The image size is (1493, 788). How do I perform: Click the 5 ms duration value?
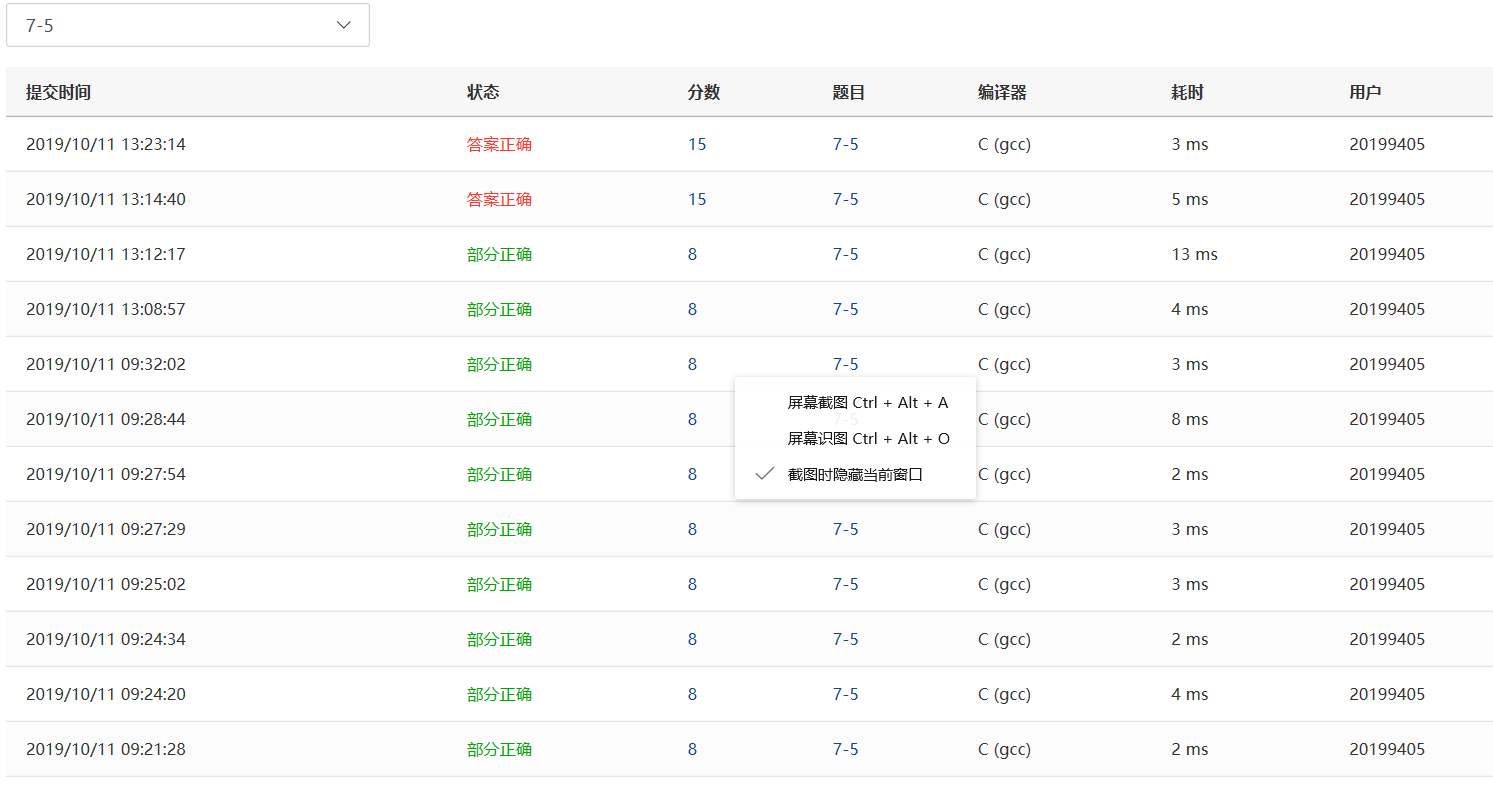coord(1190,199)
